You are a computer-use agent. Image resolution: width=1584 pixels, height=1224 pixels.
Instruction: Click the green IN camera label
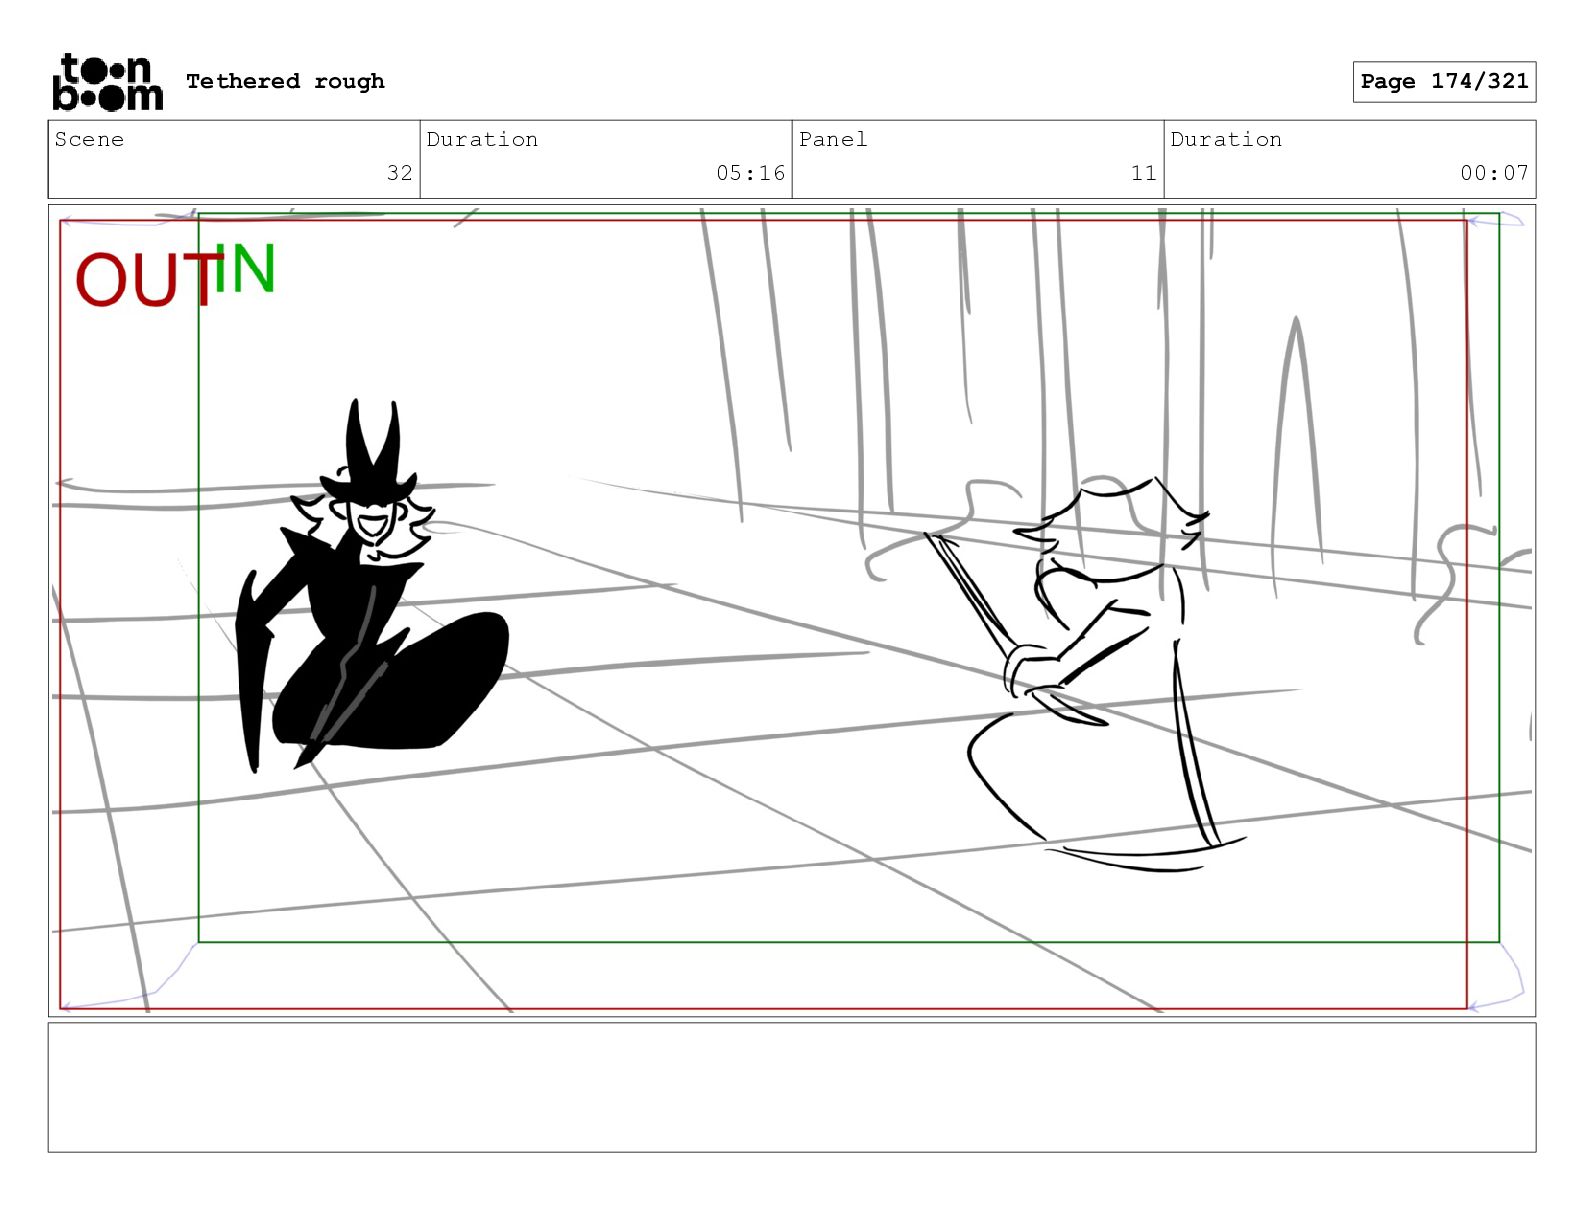click(x=245, y=268)
